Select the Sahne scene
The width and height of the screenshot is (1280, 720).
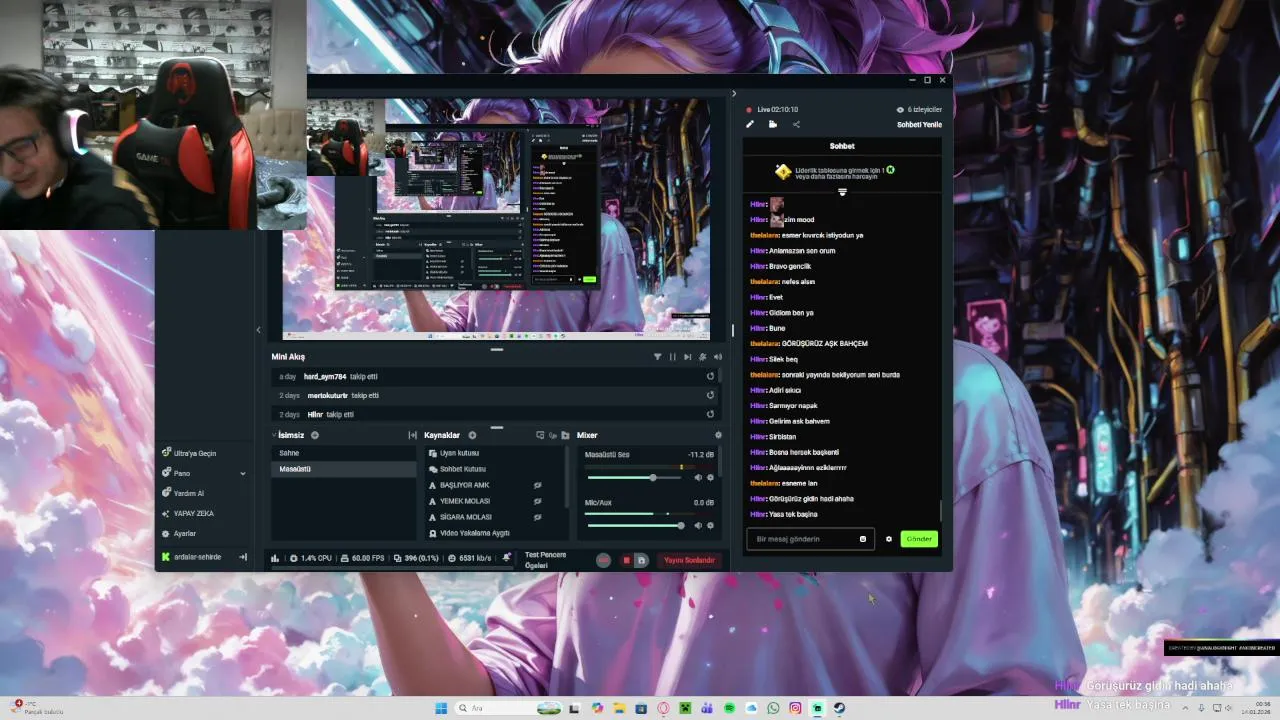coord(343,453)
